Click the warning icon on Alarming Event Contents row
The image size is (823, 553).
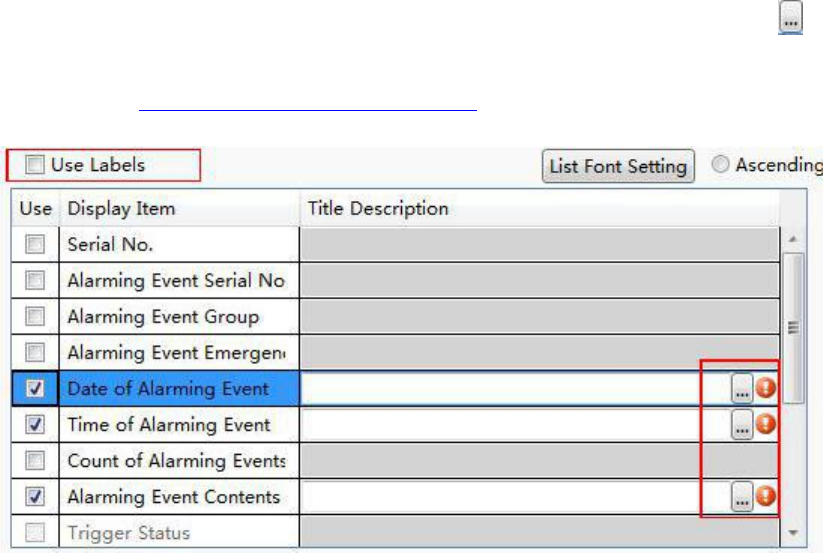(766, 497)
